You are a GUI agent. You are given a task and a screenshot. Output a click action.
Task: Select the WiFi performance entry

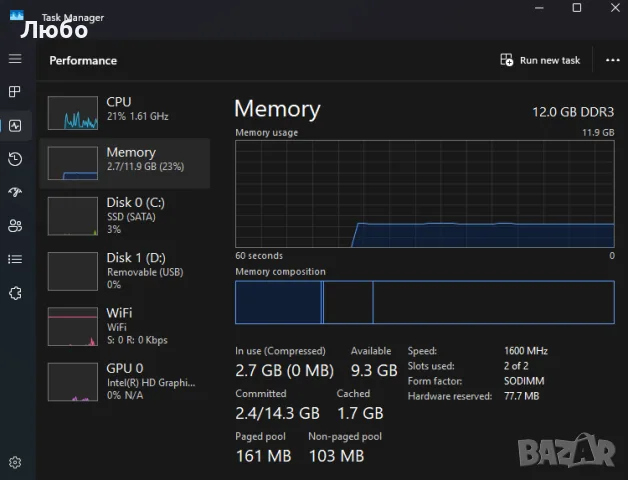pyautogui.click(x=125, y=326)
